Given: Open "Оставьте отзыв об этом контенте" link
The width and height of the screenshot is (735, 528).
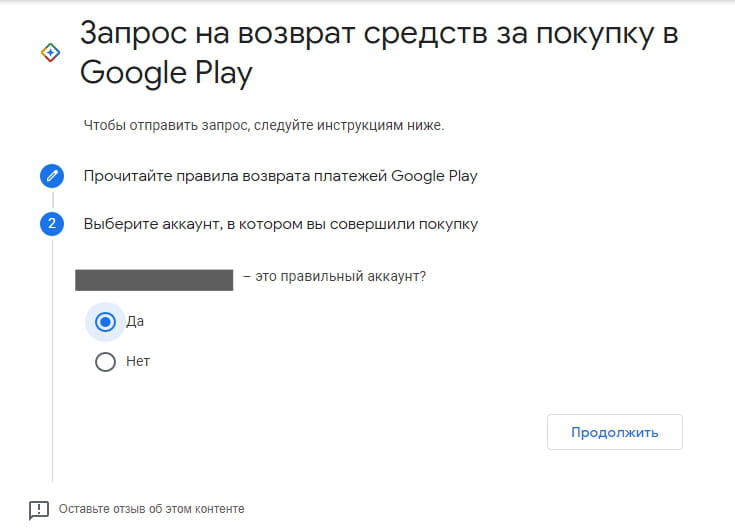Looking at the screenshot, I should tap(151, 509).
